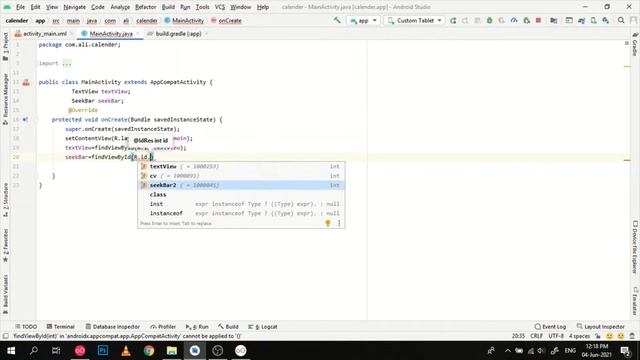Click the tool window quick-access icon in status bar corner
The width and height of the screenshot is (640, 360).
click(x=5, y=336)
